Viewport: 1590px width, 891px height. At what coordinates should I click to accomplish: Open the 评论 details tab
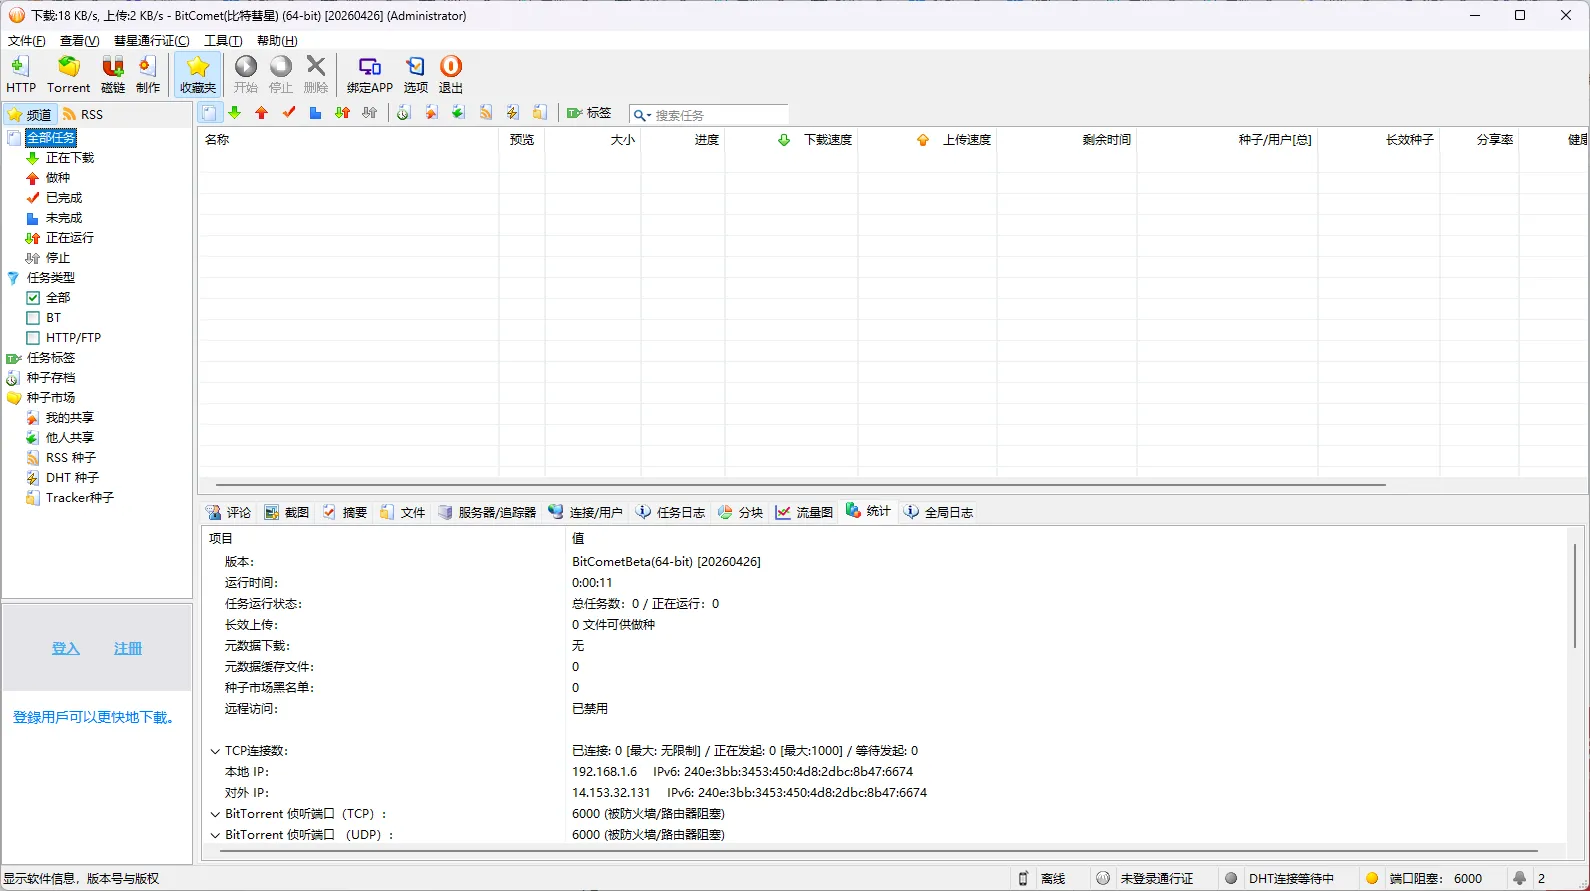pyautogui.click(x=229, y=512)
